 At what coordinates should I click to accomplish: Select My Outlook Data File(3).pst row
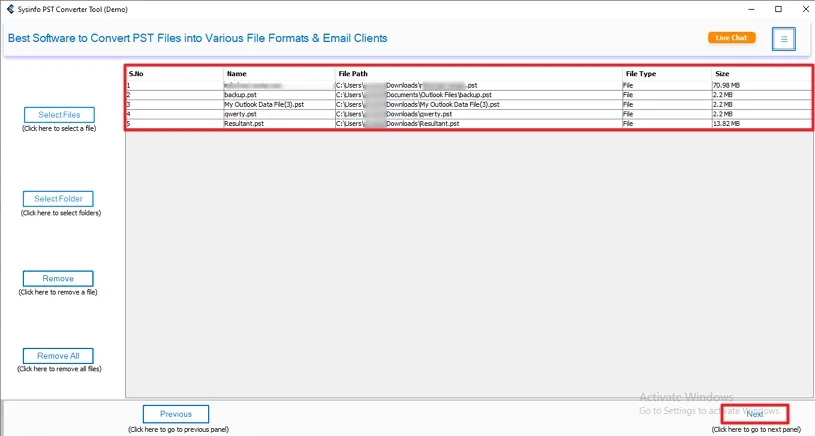[x=468, y=104]
